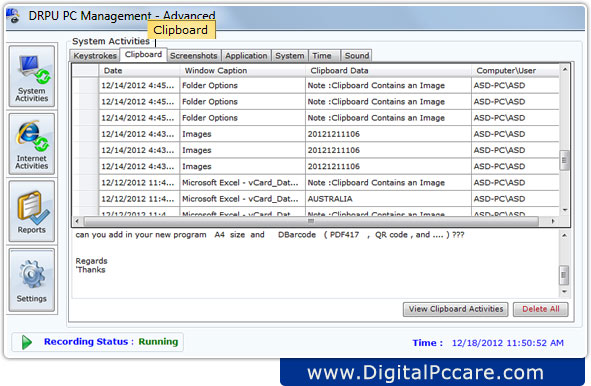Open Internet Activities sidebar panel
The image size is (591, 386).
(32, 144)
